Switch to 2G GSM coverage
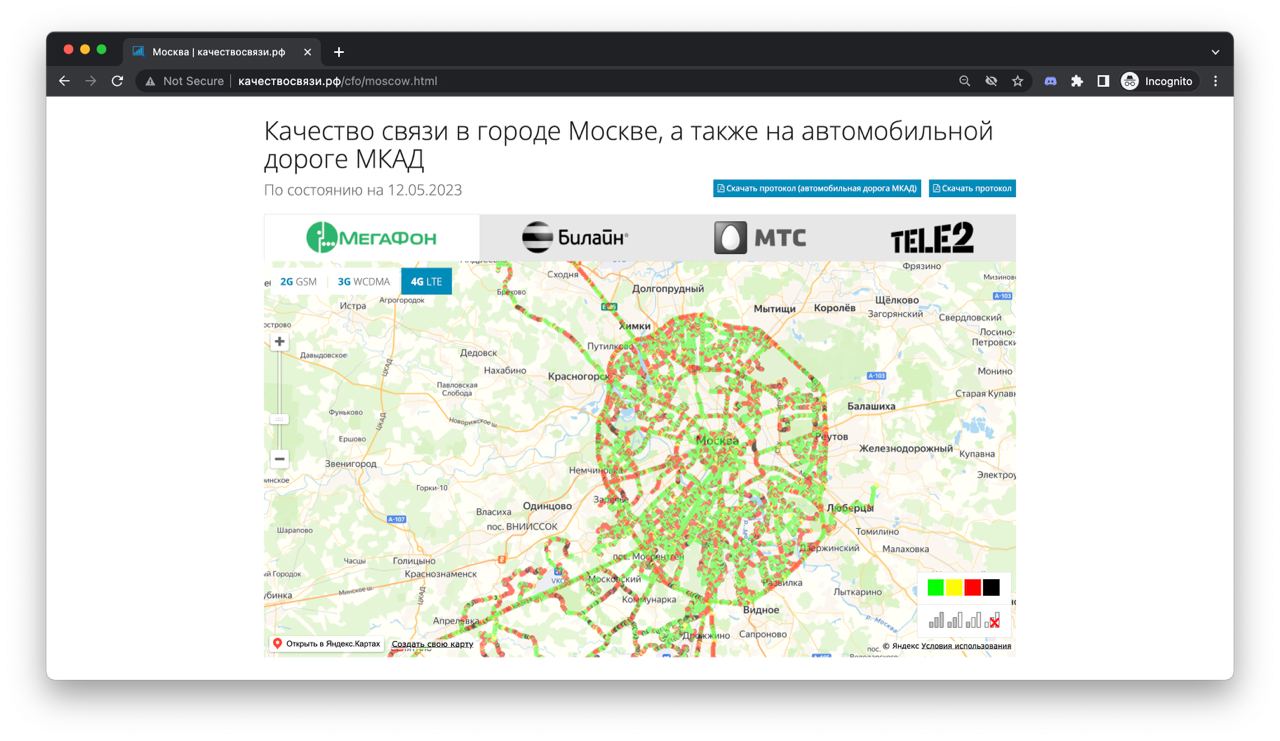The height and width of the screenshot is (741, 1280). click(298, 282)
